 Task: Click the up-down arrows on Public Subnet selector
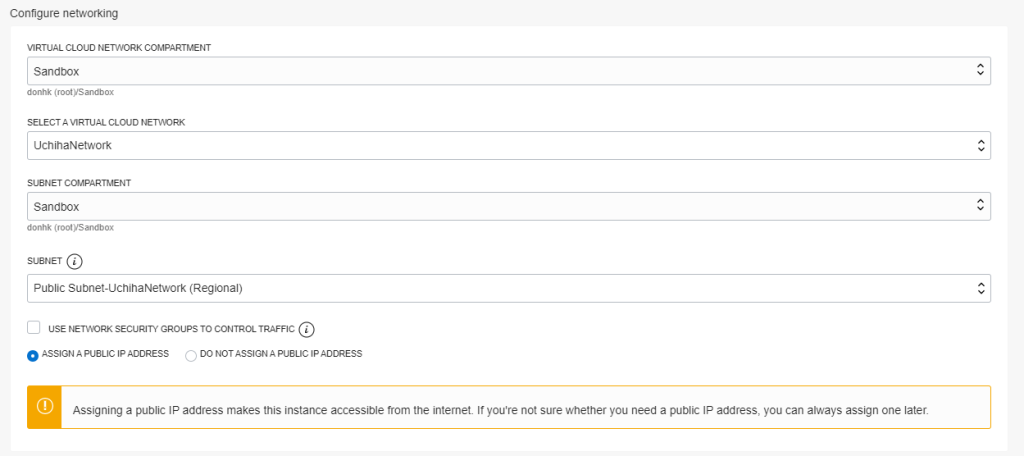(x=980, y=288)
